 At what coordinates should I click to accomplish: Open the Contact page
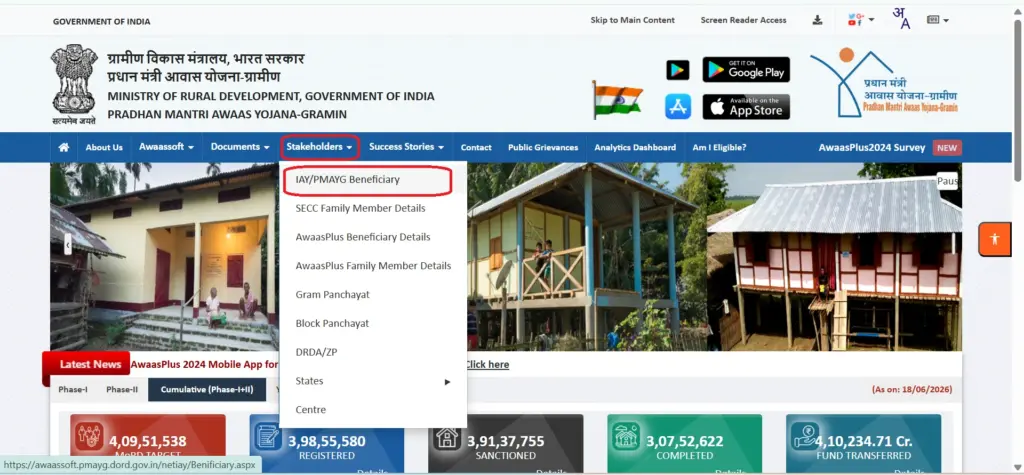click(476, 148)
